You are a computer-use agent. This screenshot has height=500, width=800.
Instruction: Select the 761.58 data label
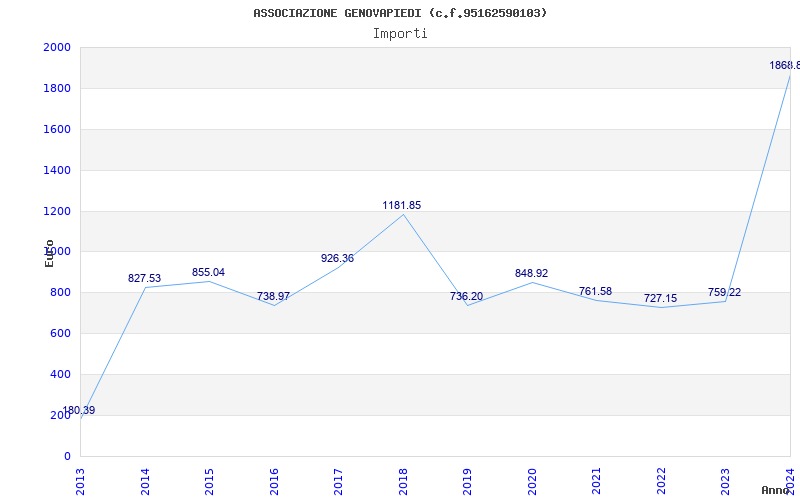595,292
